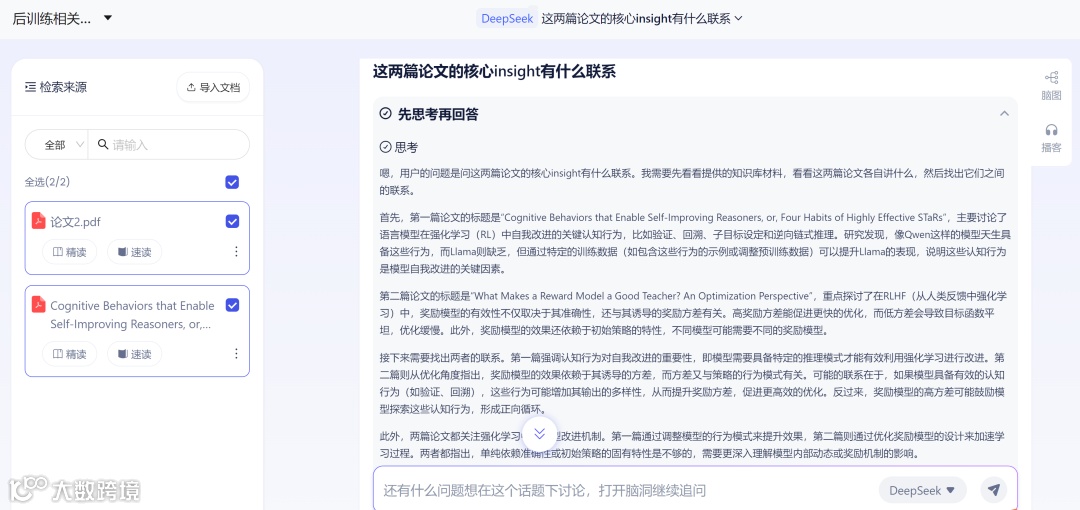Click 精读 under Cognitive Behaviors document

(x=70, y=354)
